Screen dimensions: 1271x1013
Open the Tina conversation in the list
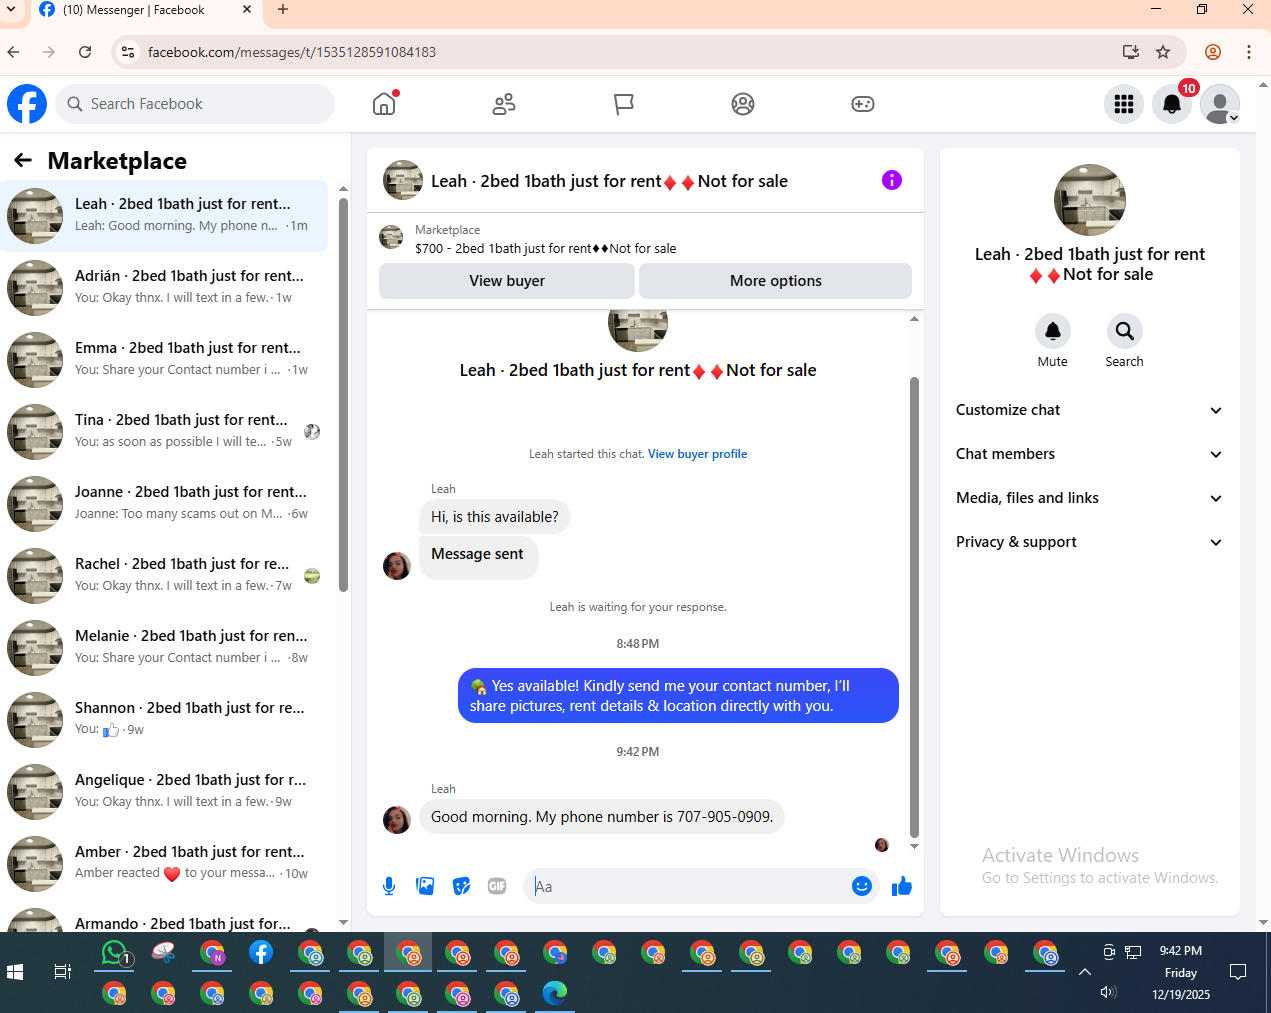coord(164,431)
